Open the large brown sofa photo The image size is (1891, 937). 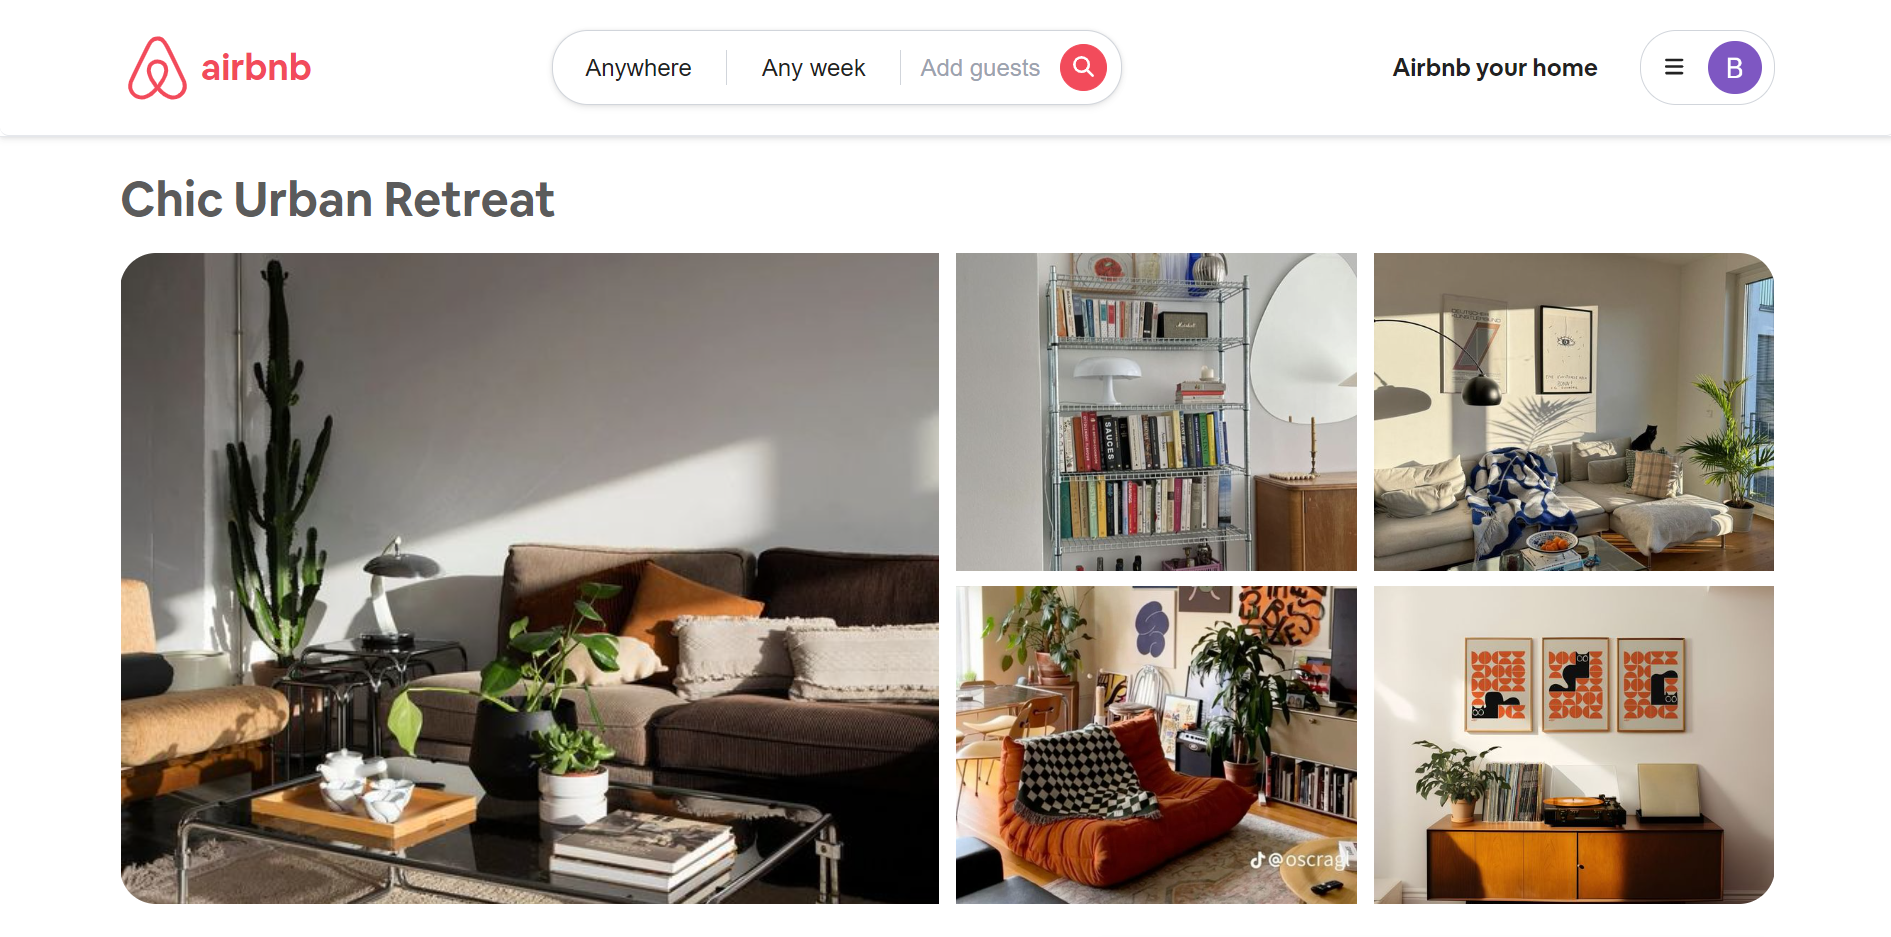click(530, 578)
